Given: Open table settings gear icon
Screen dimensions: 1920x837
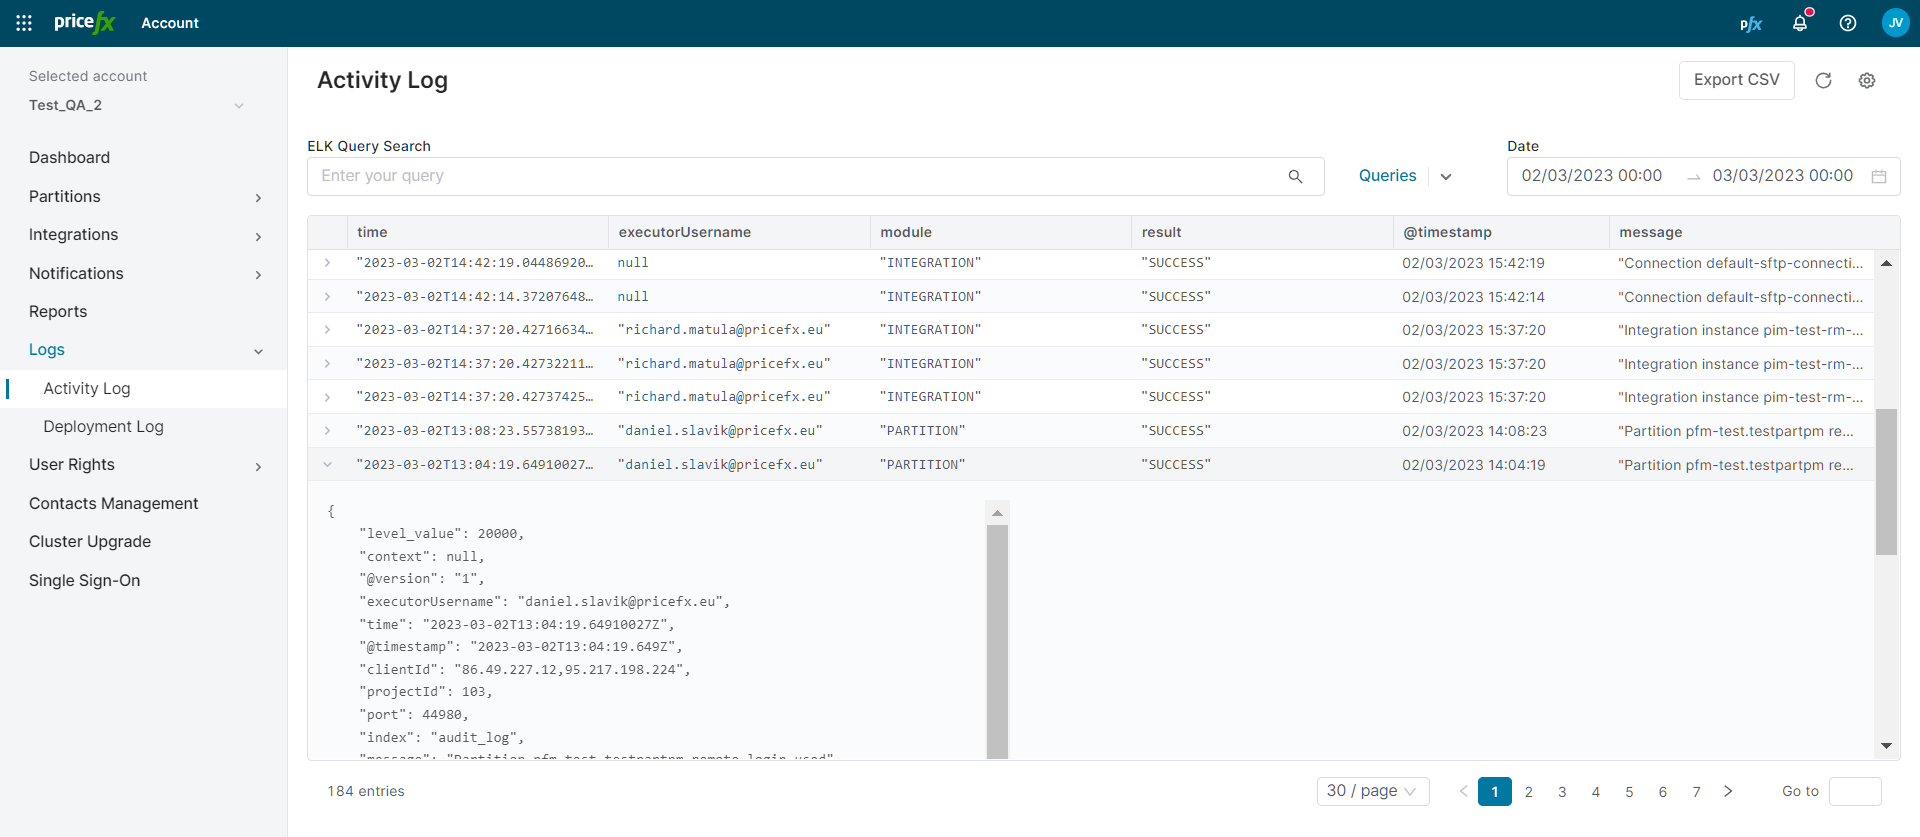Looking at the screenshot, I should tap(1867, 80).
